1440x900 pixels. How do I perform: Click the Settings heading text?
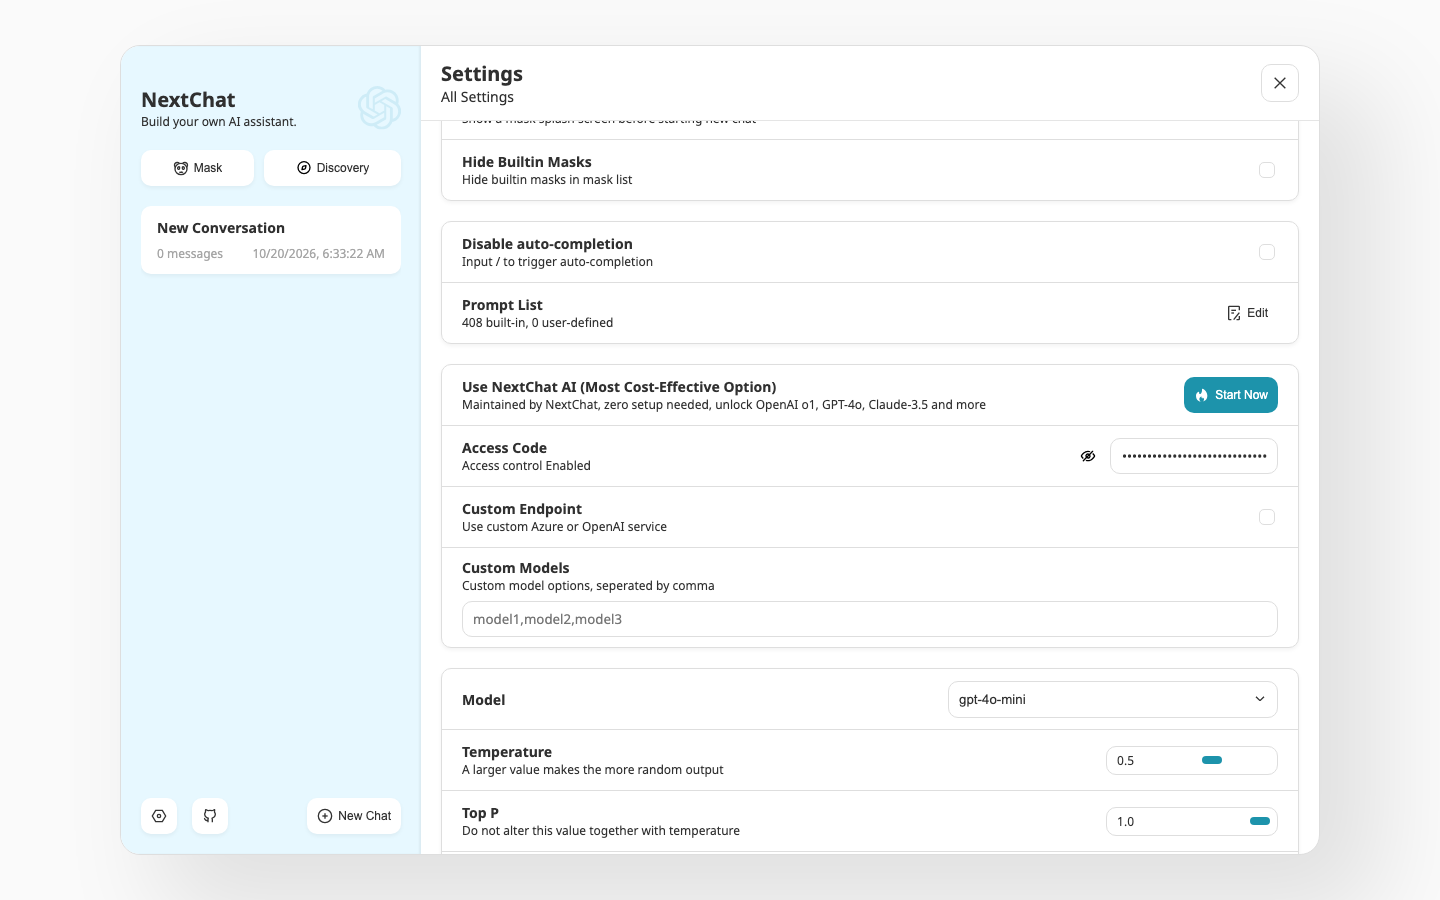pos(482,74)
